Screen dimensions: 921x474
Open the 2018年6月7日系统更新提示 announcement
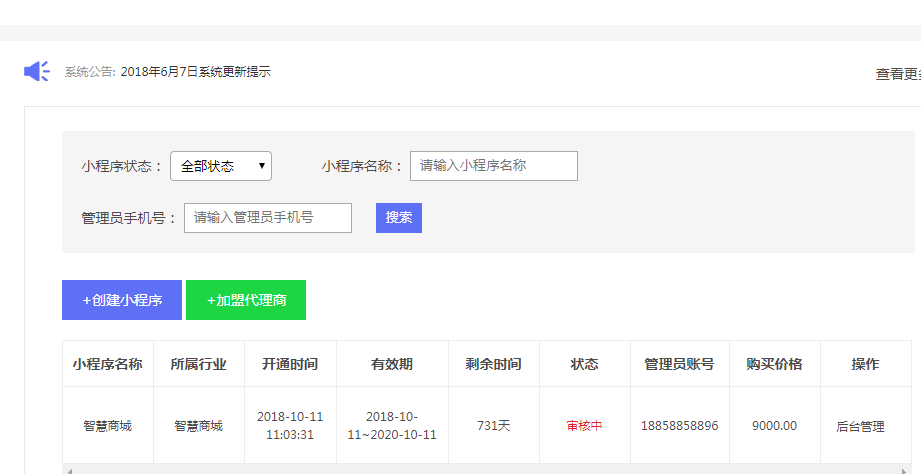pos(195,72)
